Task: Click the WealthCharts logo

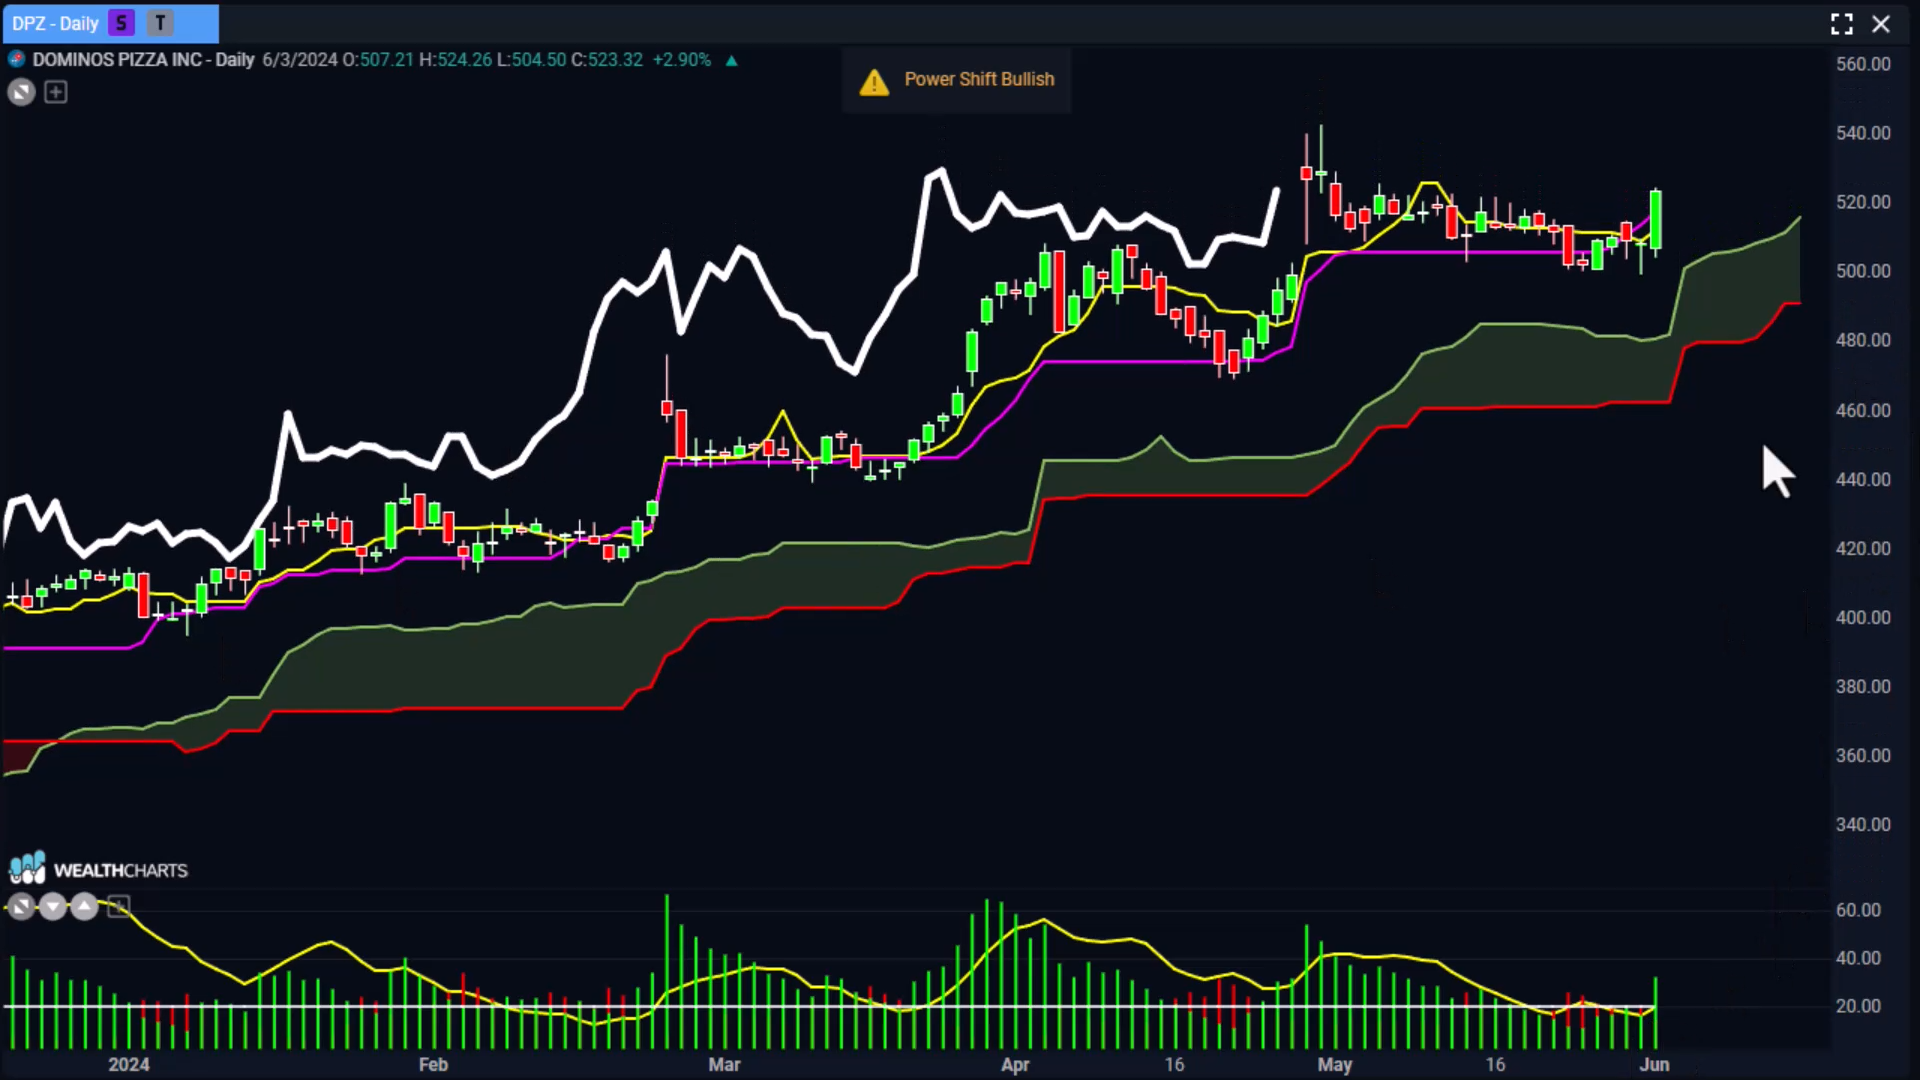Action: pyautogui.click(x=98, y=869)
